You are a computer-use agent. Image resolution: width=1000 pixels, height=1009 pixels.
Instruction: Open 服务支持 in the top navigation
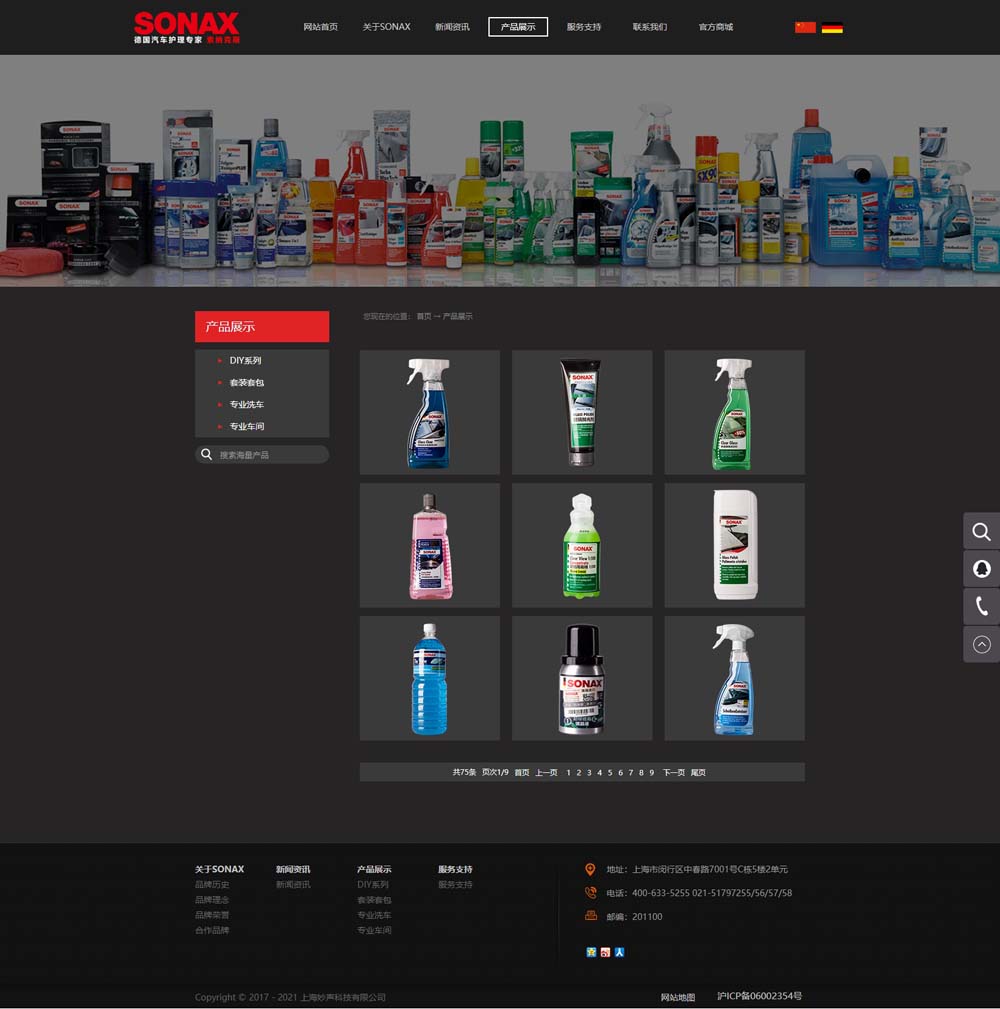coord(584,27)
